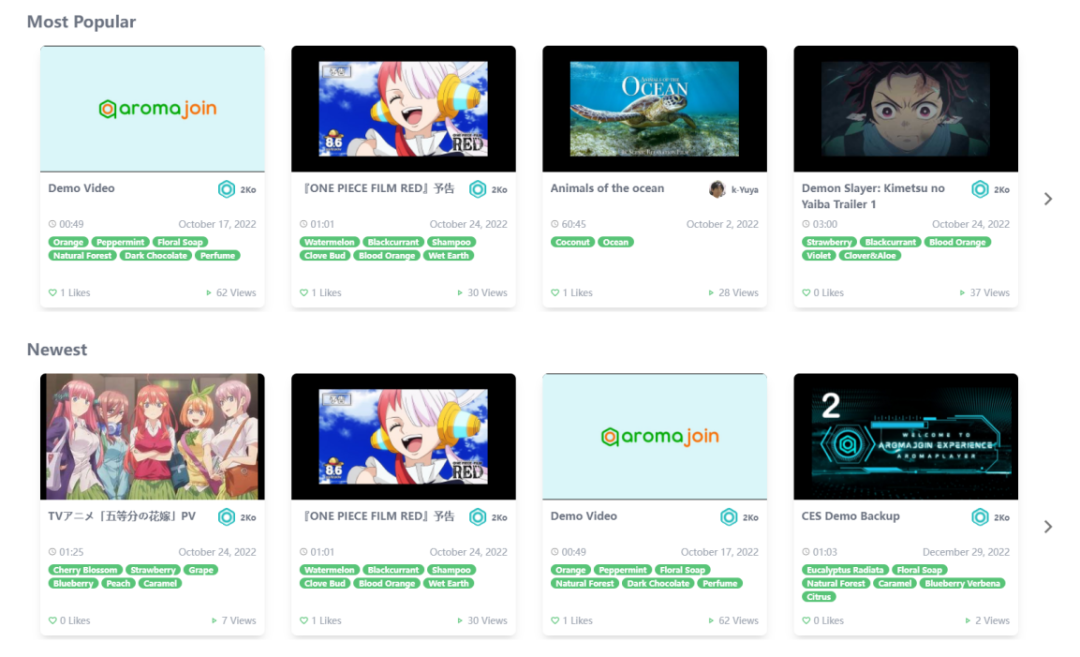Viewport: 1080px width, 657px height.
Task: Open 'TVアニメ「五等分の花嫁」PV' title link
Action: [122, 516]
